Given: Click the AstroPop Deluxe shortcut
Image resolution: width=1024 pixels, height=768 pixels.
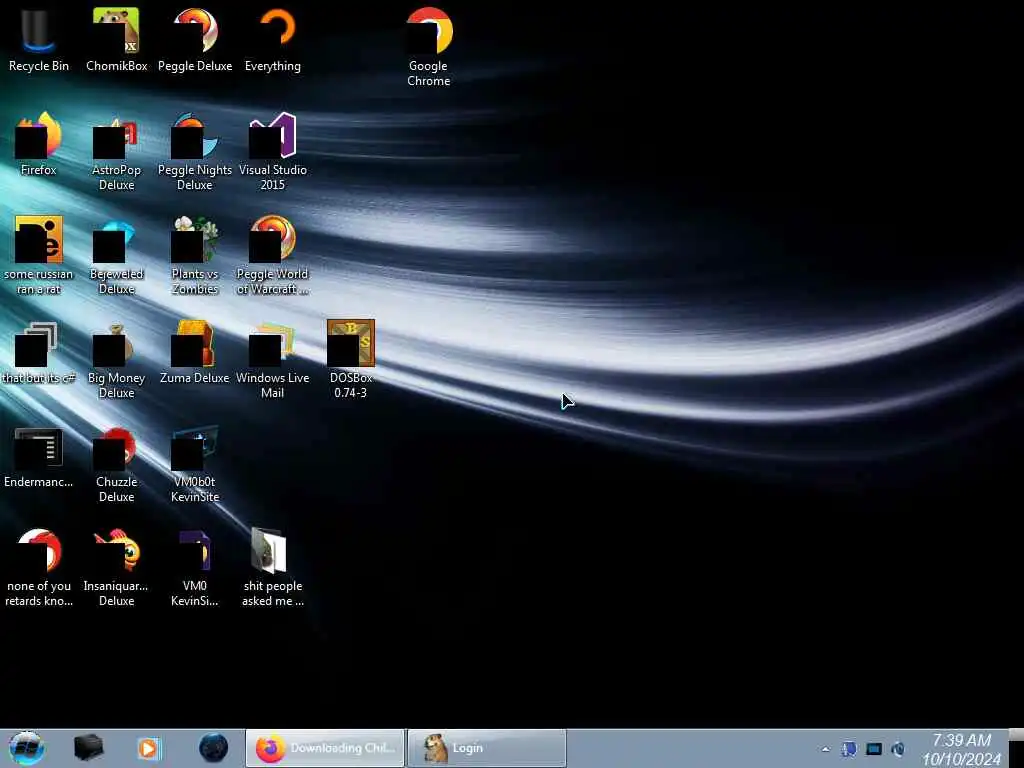Looking at the screenshot, I should tap(116, 152).
